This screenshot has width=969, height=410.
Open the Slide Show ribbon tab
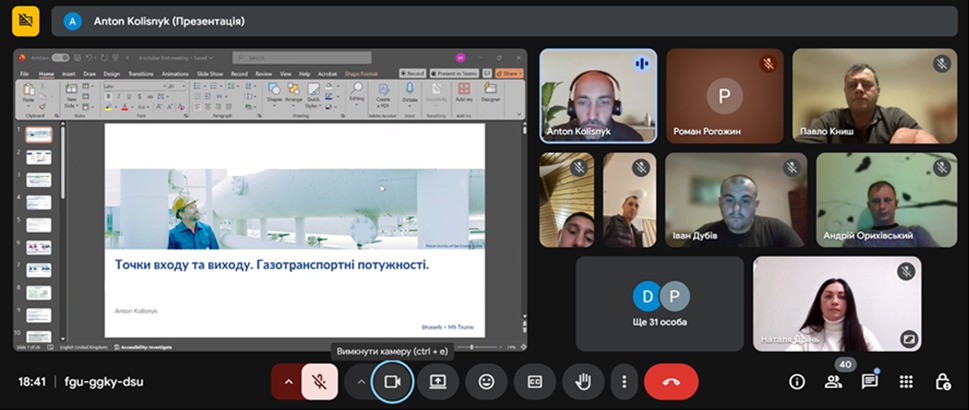[x=210, y=73]
